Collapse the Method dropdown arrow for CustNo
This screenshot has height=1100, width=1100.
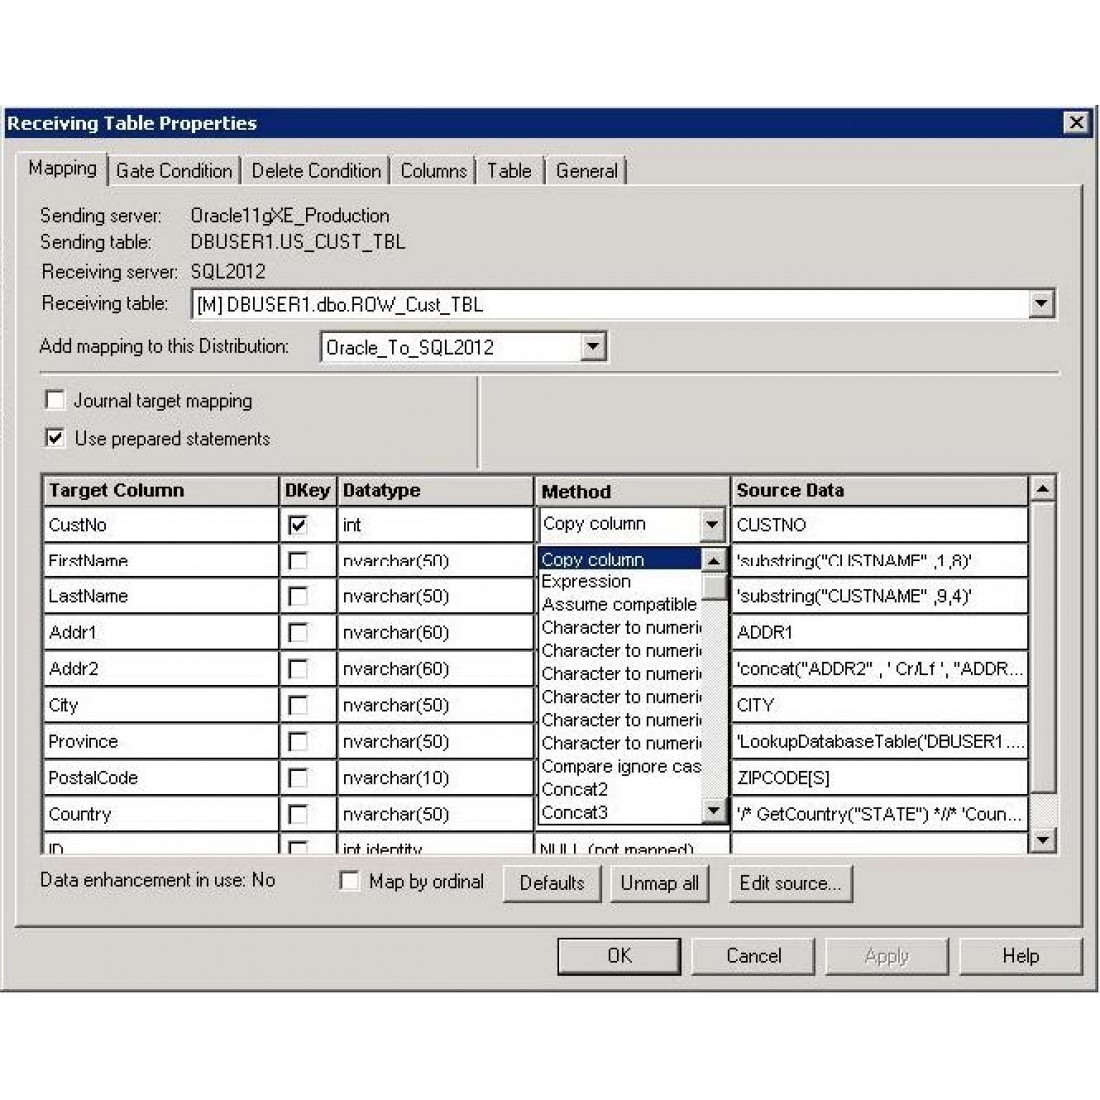(x=711, y=524)
